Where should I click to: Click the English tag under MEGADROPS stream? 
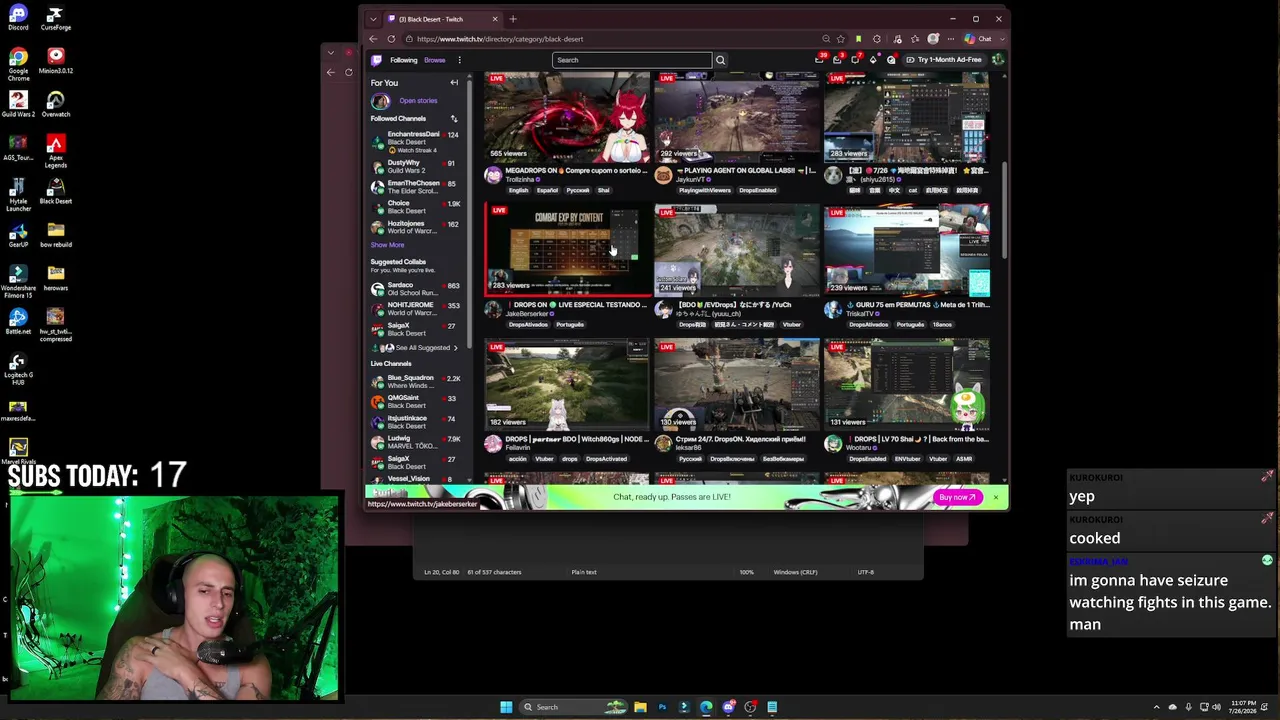point(518,190)
